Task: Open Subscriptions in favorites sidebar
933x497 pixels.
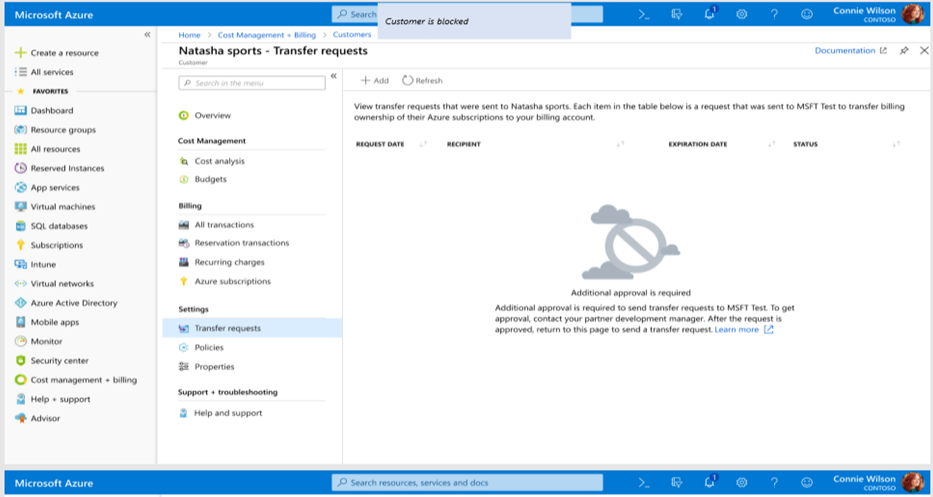Action: (49, 245)
